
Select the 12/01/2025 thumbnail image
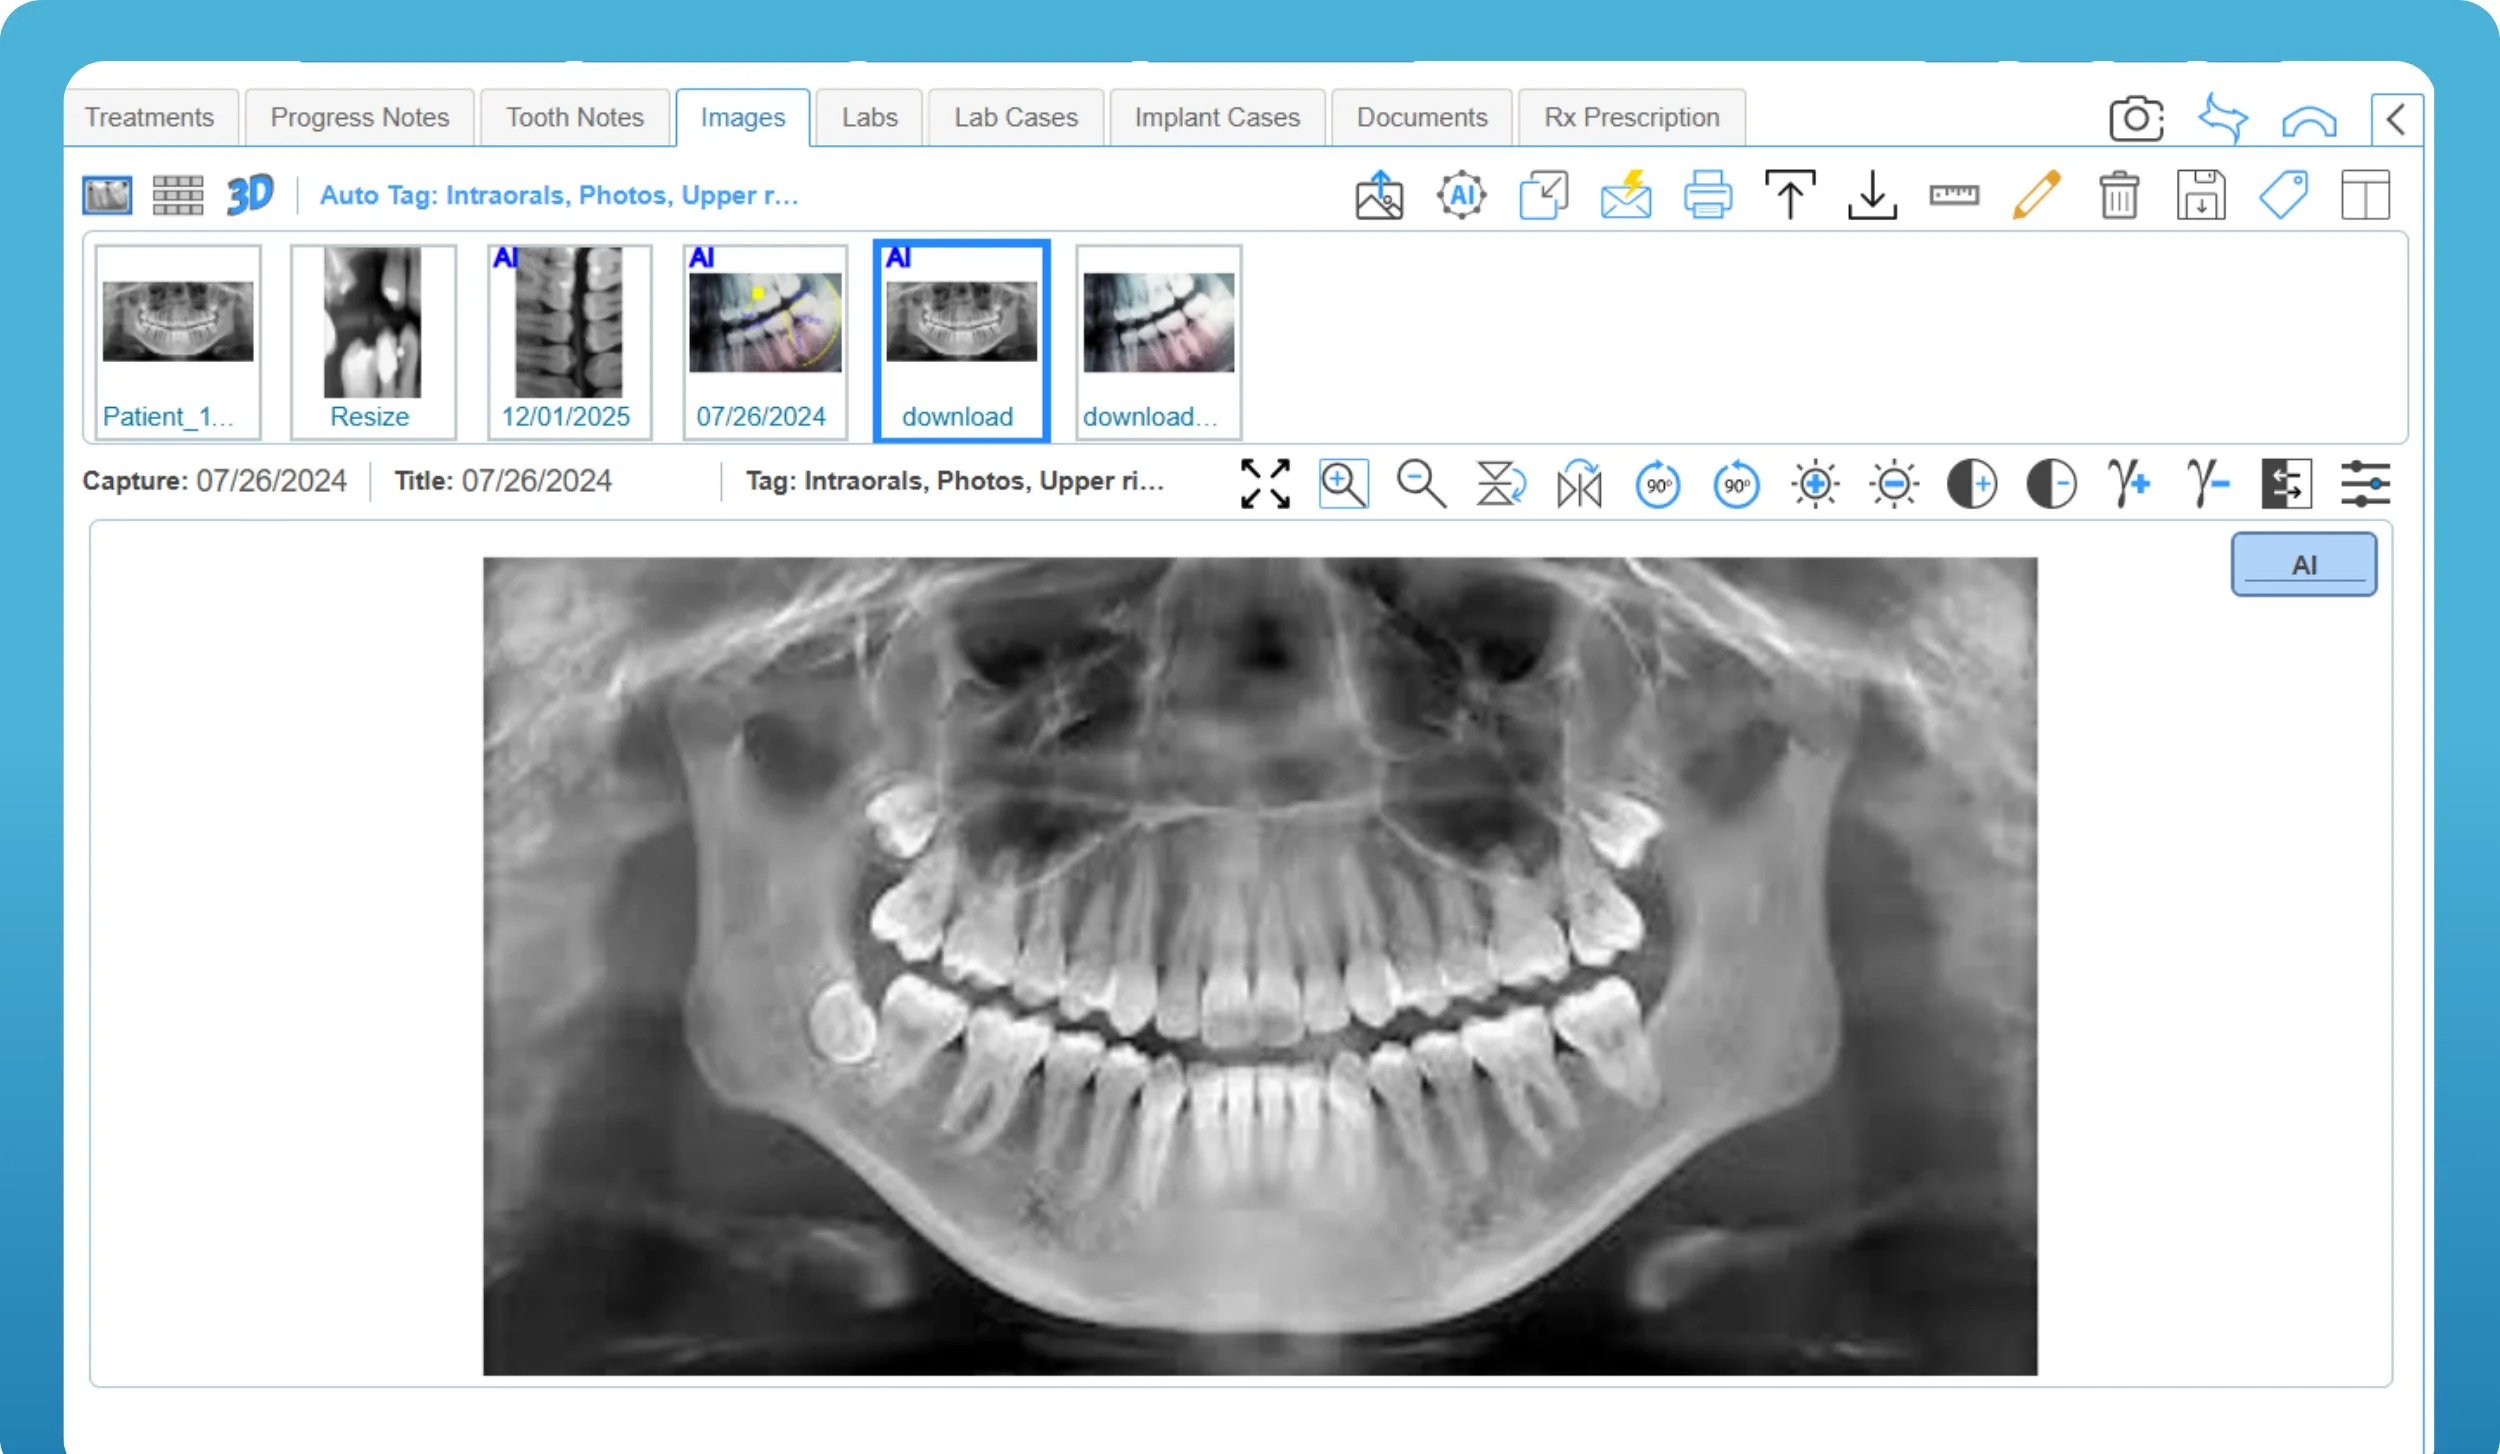tap(568, 340)
